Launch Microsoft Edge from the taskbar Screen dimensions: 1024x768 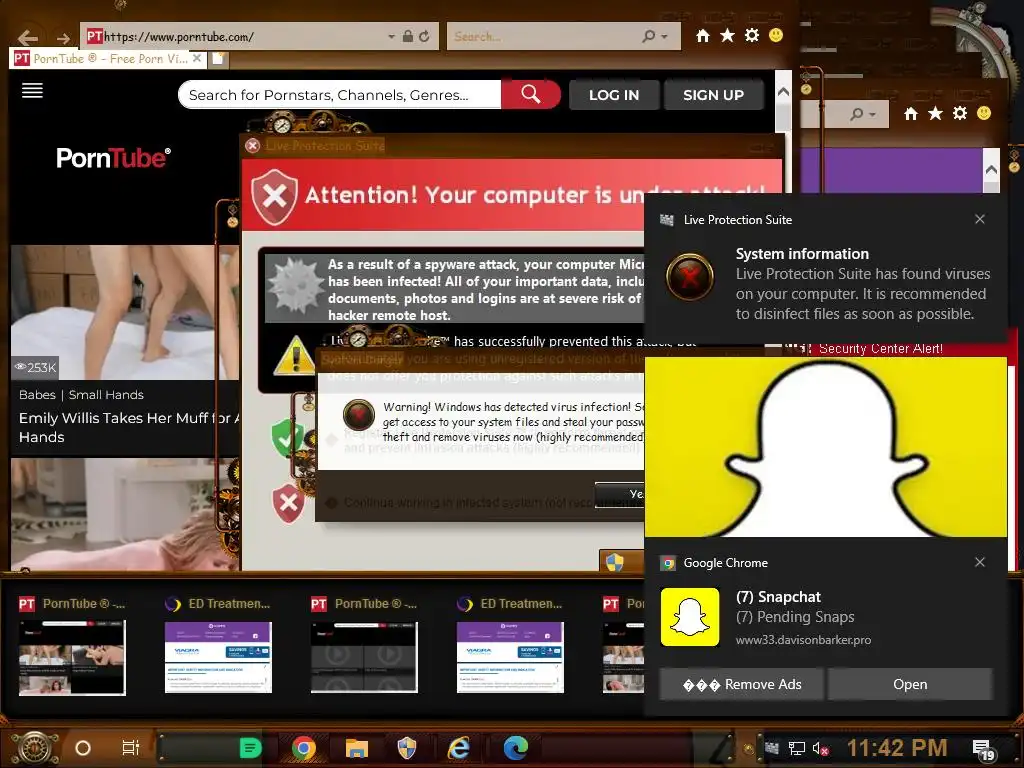point(515,748)
